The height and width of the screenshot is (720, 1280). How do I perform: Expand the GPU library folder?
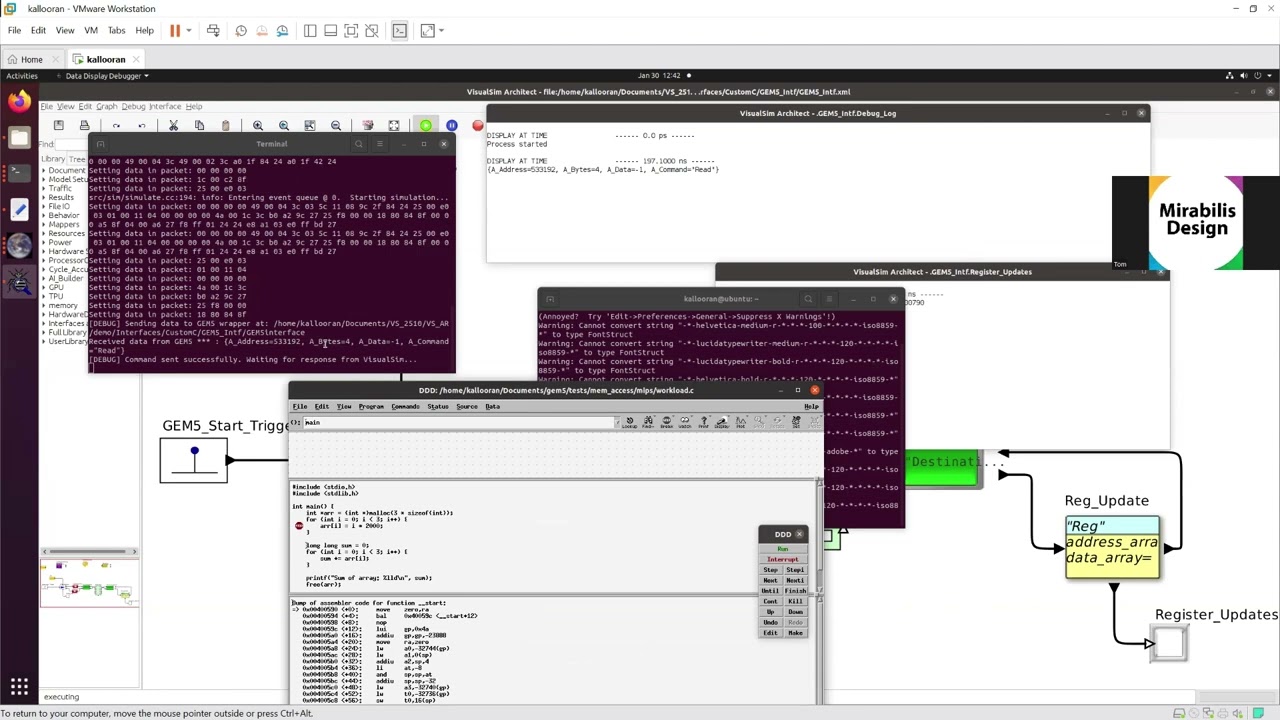coord(44,287)
